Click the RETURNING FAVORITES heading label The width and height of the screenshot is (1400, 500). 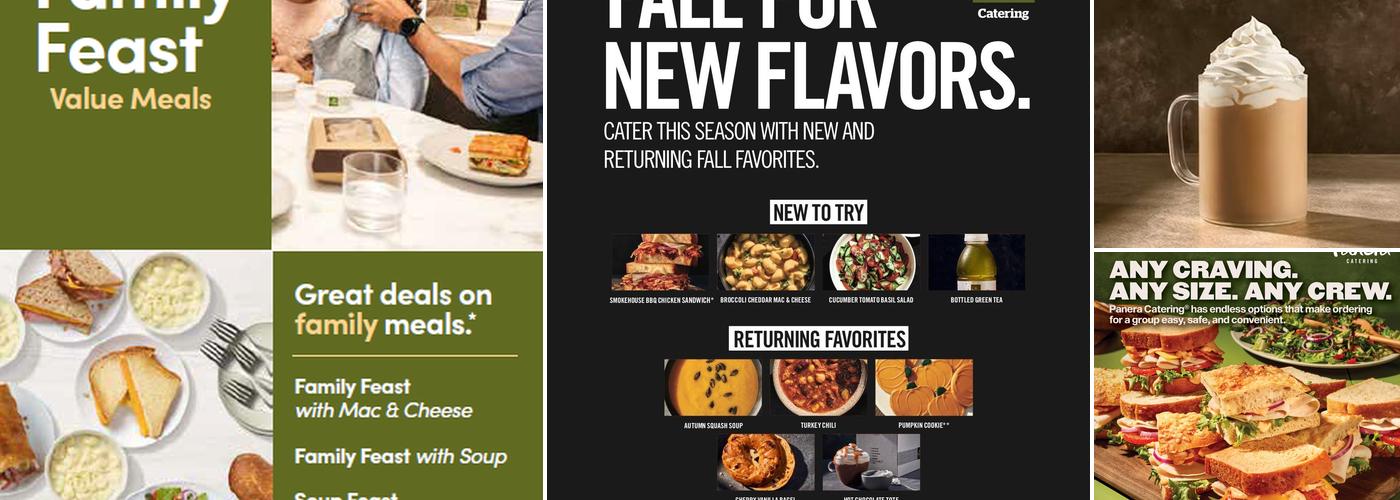[x=818, y=338]
